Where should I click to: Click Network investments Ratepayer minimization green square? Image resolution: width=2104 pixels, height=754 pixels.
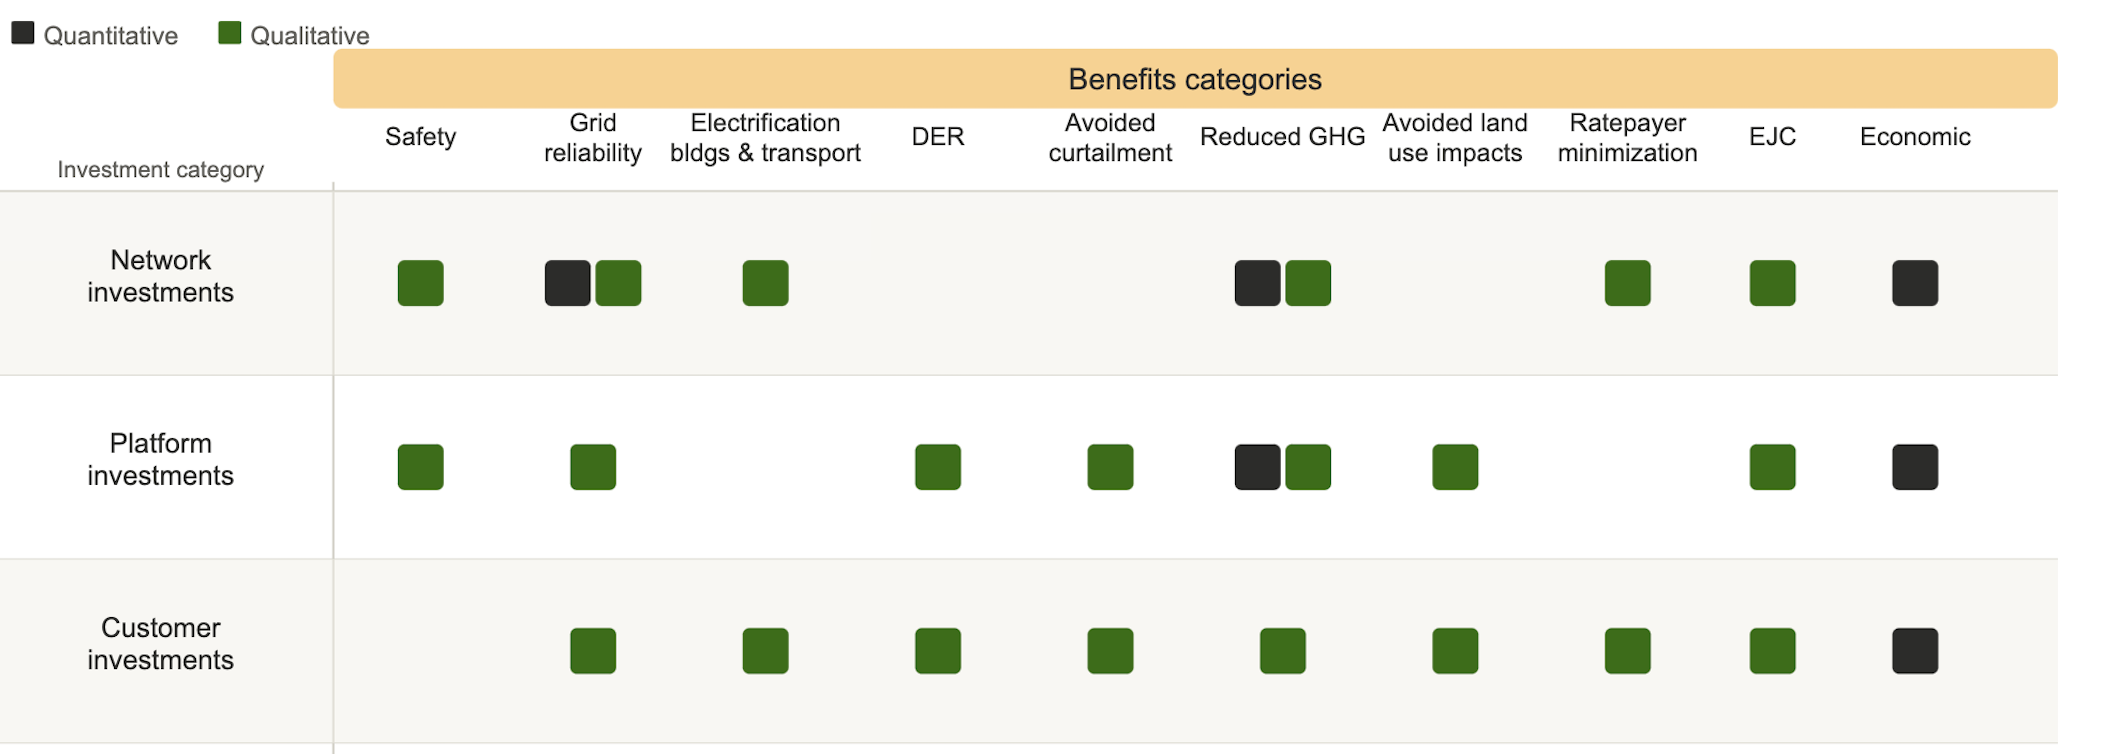(x=1627, y=283)
